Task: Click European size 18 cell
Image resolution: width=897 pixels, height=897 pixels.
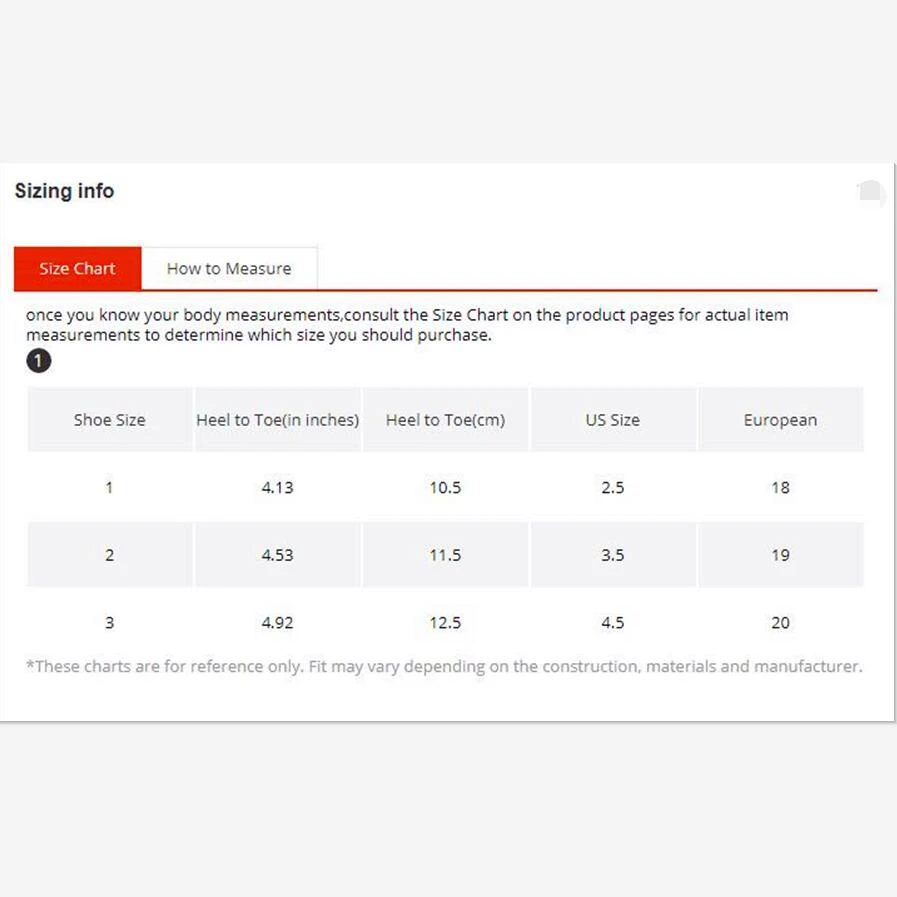Action: (780, 487)
